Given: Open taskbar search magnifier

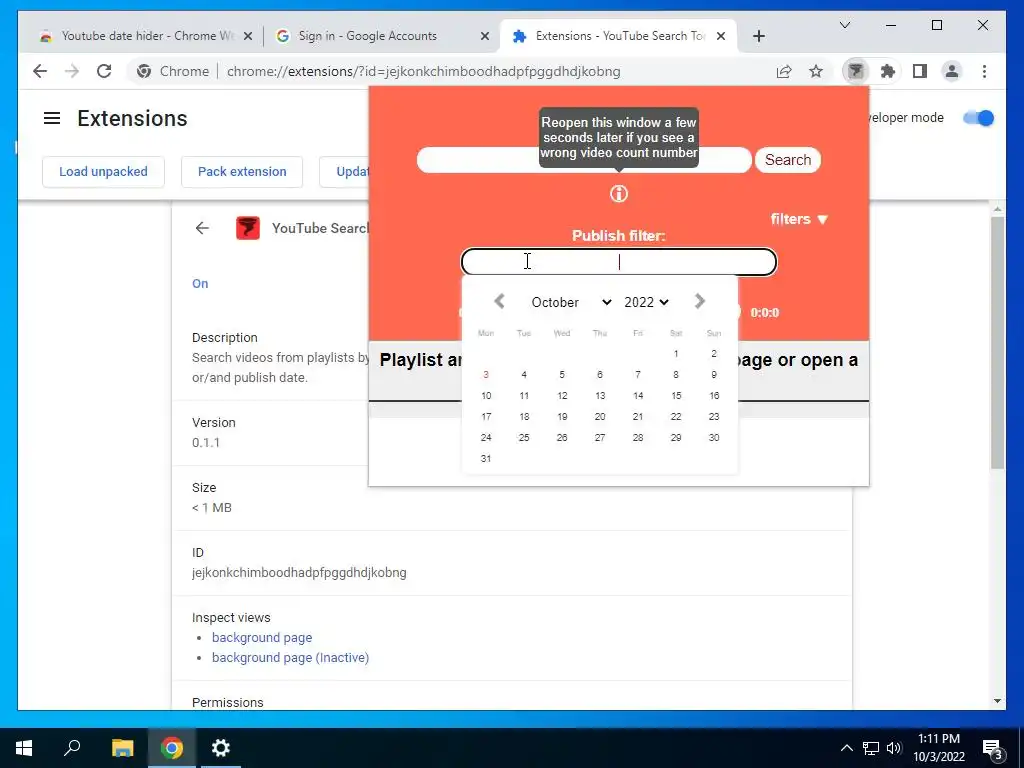Looking at the screenshot, I should pyautogui.click(x=72, y=748).
